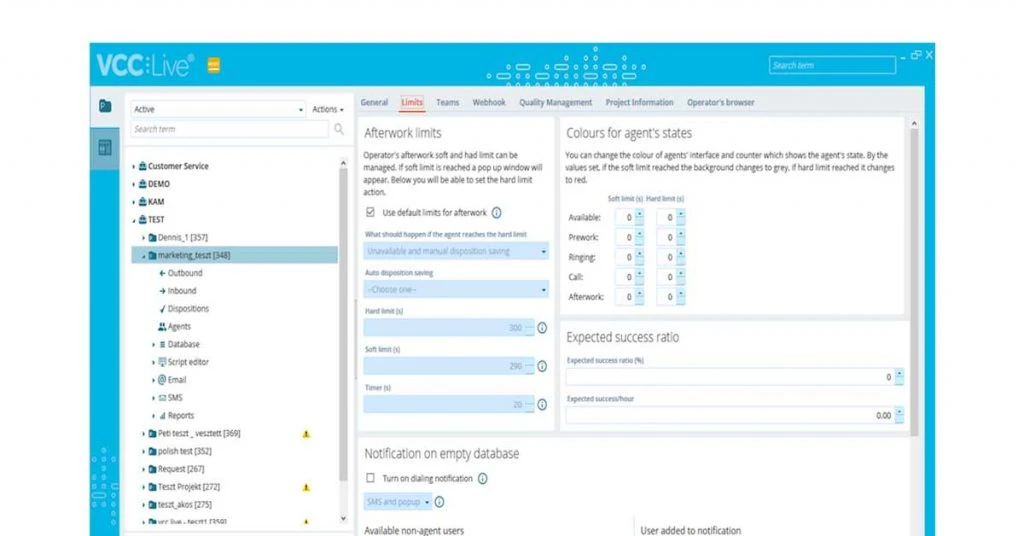Enable Turn on dialing notification checkbox

pyautogui.click(x=370, y=479)
